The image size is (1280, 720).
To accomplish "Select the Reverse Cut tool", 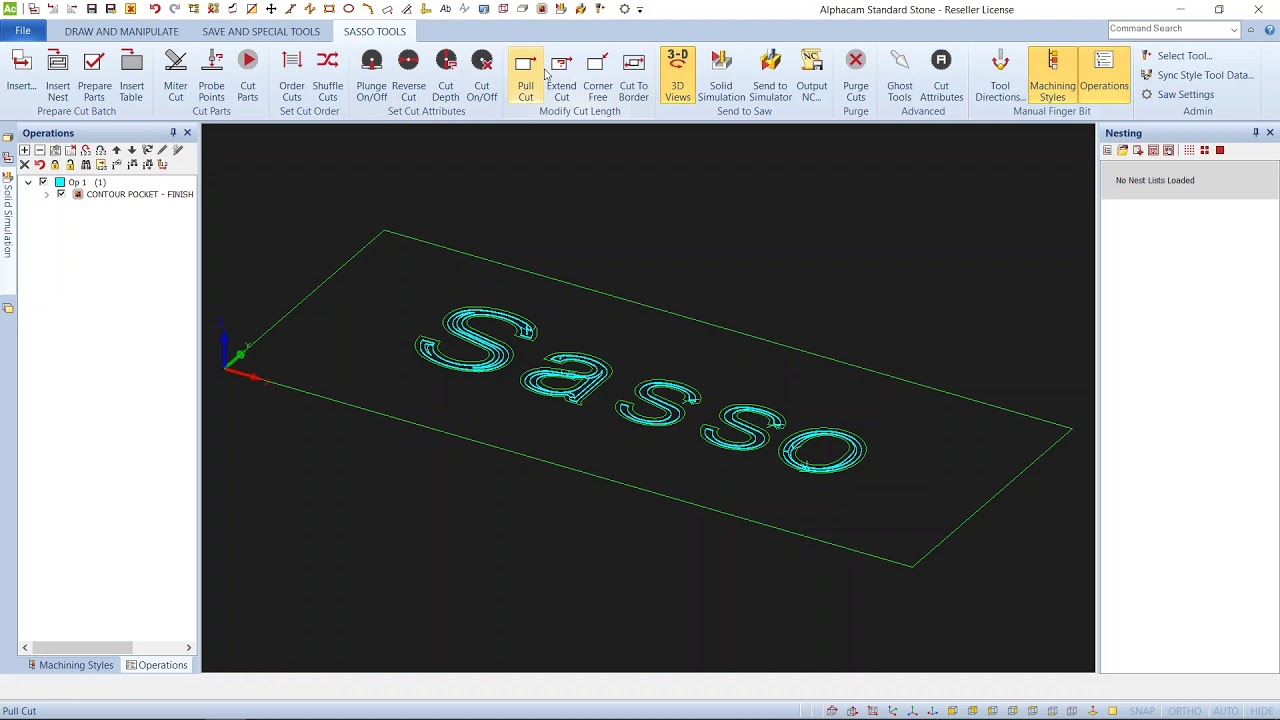I will coord(408,76).
